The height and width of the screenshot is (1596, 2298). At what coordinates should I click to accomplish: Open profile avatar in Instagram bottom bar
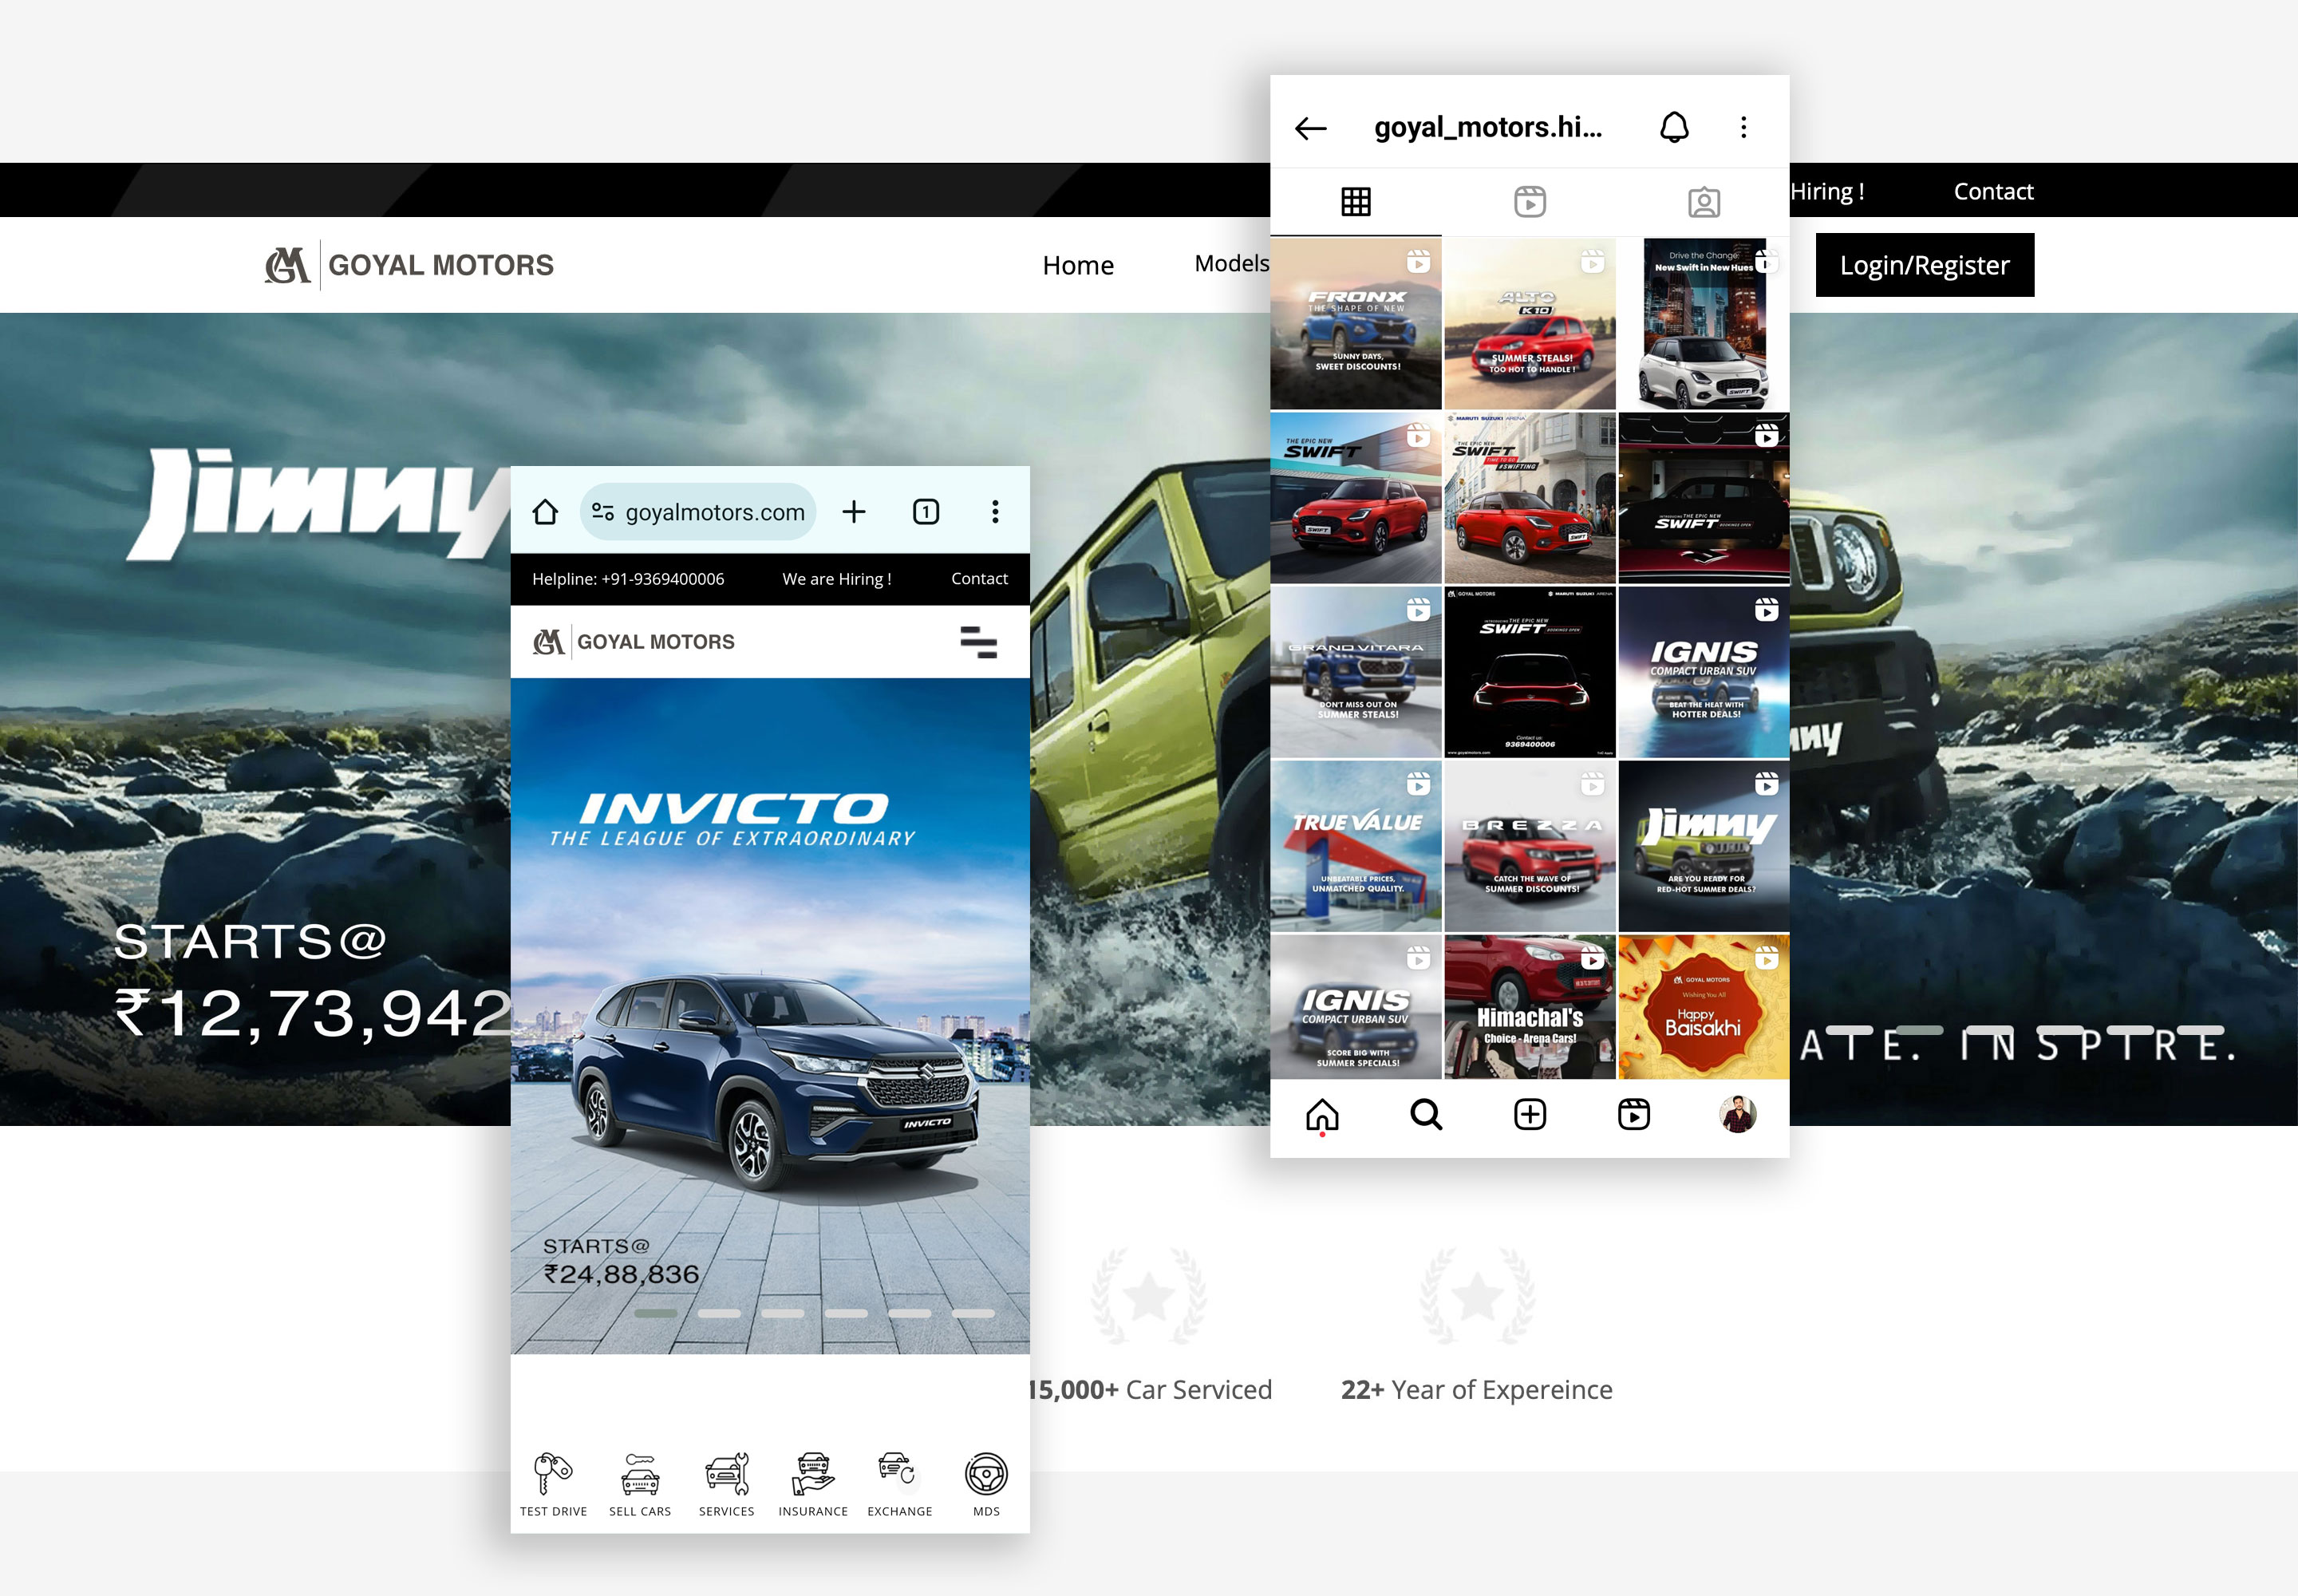point(1738,1114)
